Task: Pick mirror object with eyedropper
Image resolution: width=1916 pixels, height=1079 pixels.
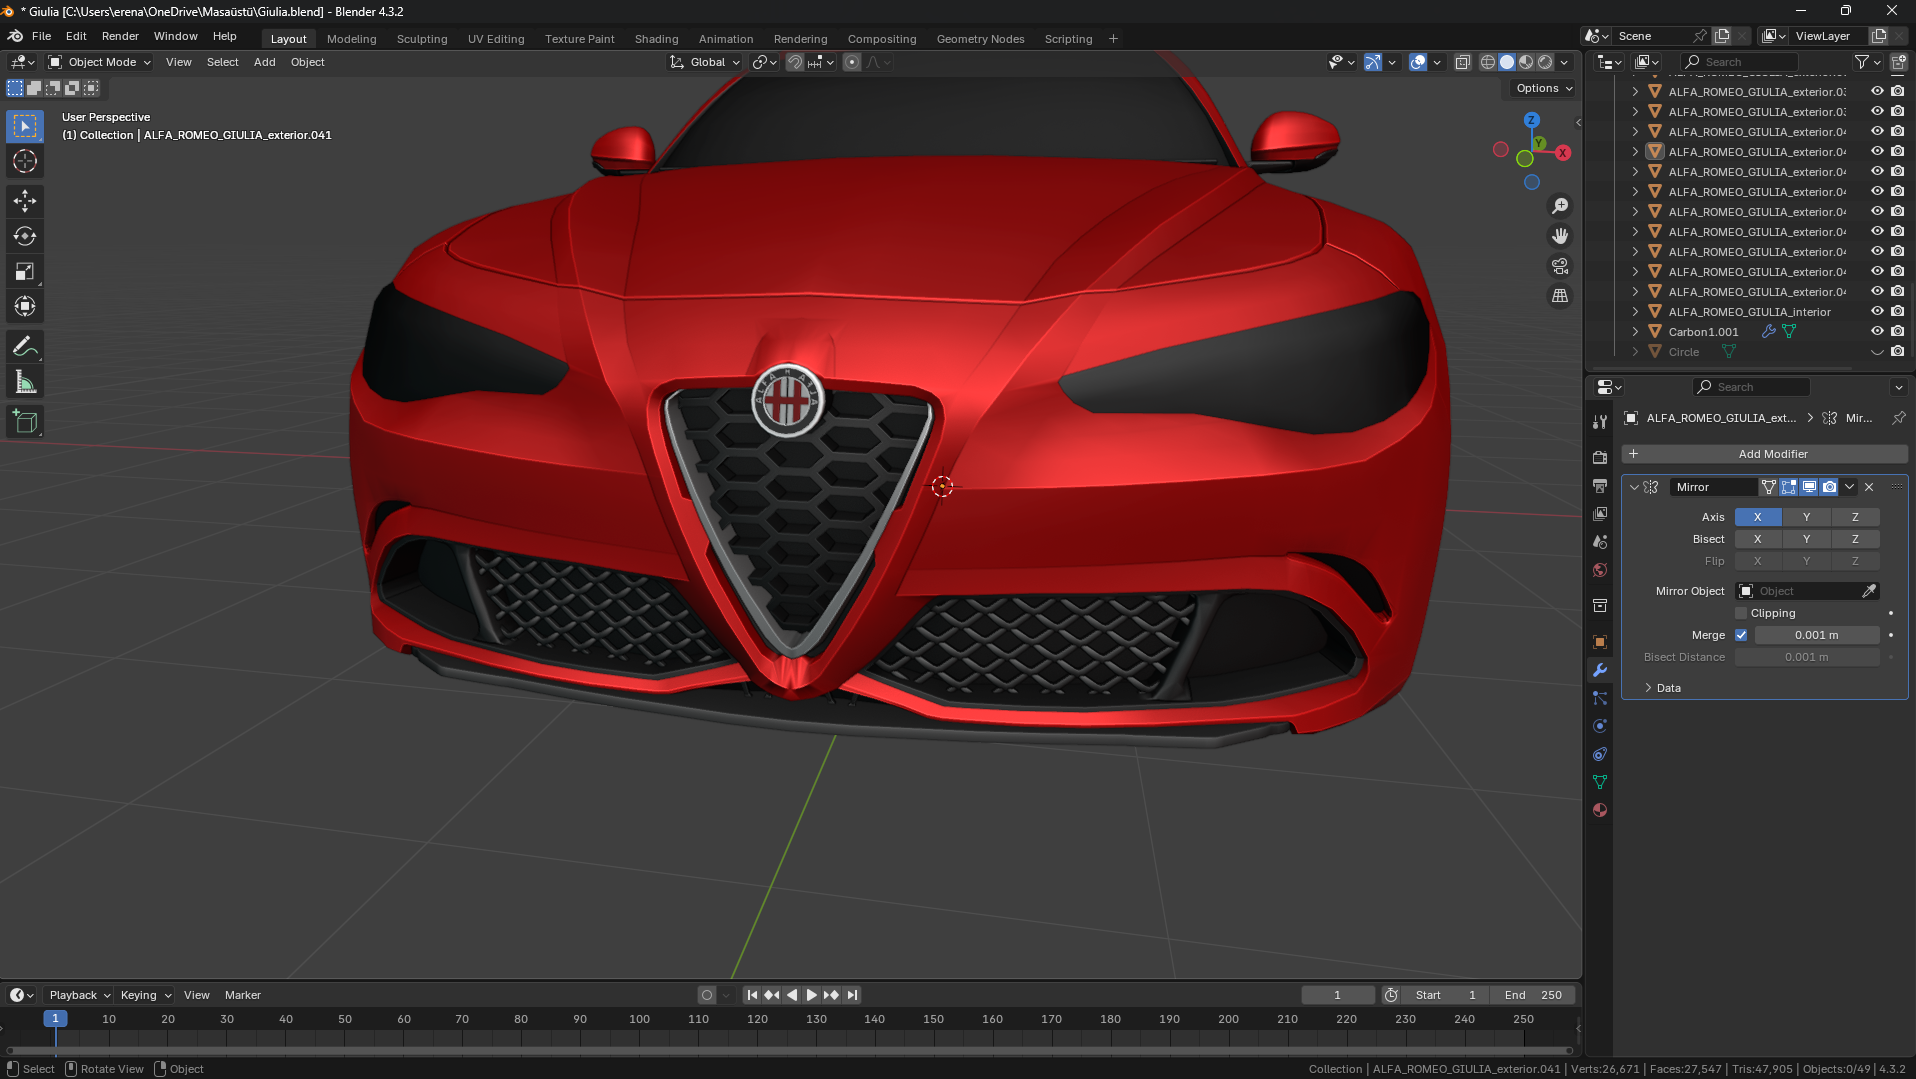Action: tap(1869, 591)
